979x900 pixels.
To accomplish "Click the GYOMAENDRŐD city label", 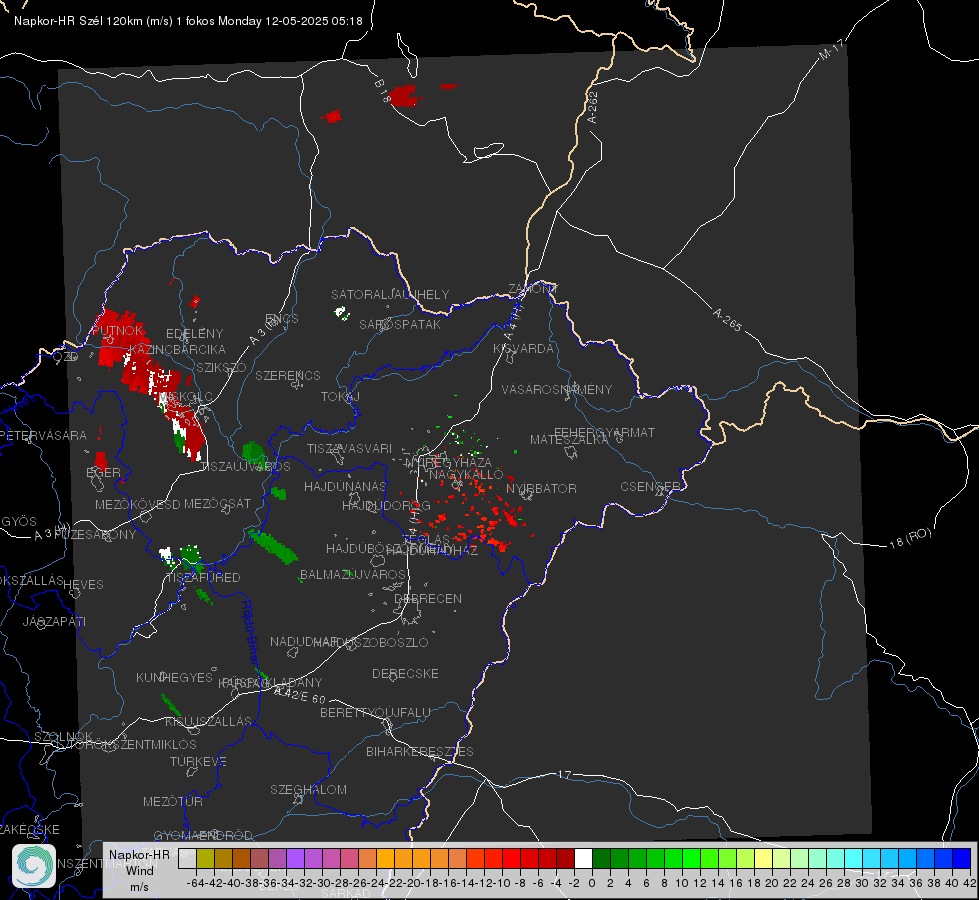I will coord(203,835).
